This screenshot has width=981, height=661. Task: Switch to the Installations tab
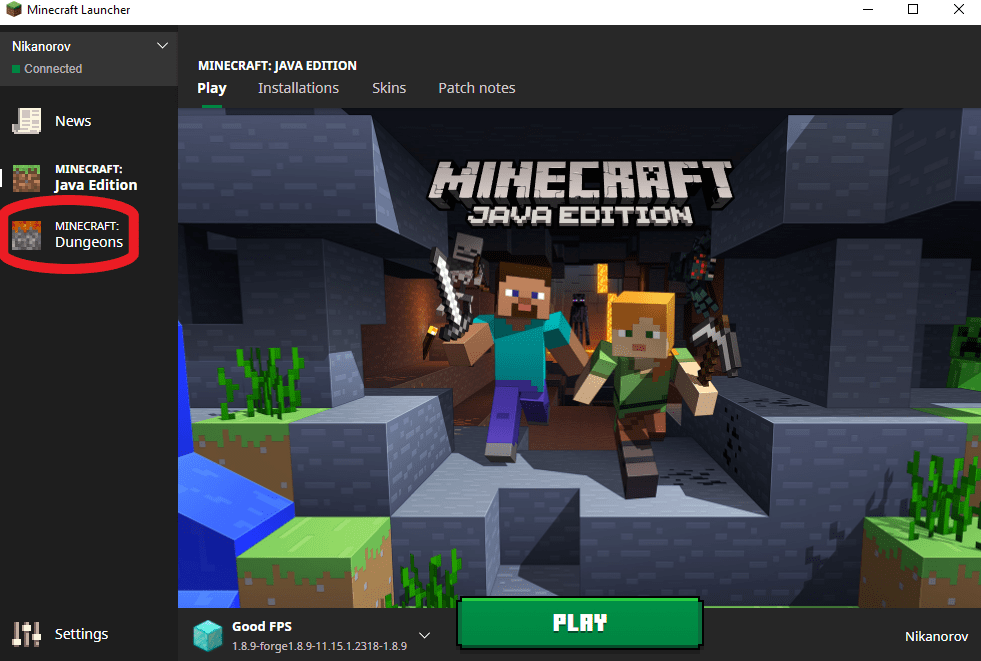click(x=298, y=88)
